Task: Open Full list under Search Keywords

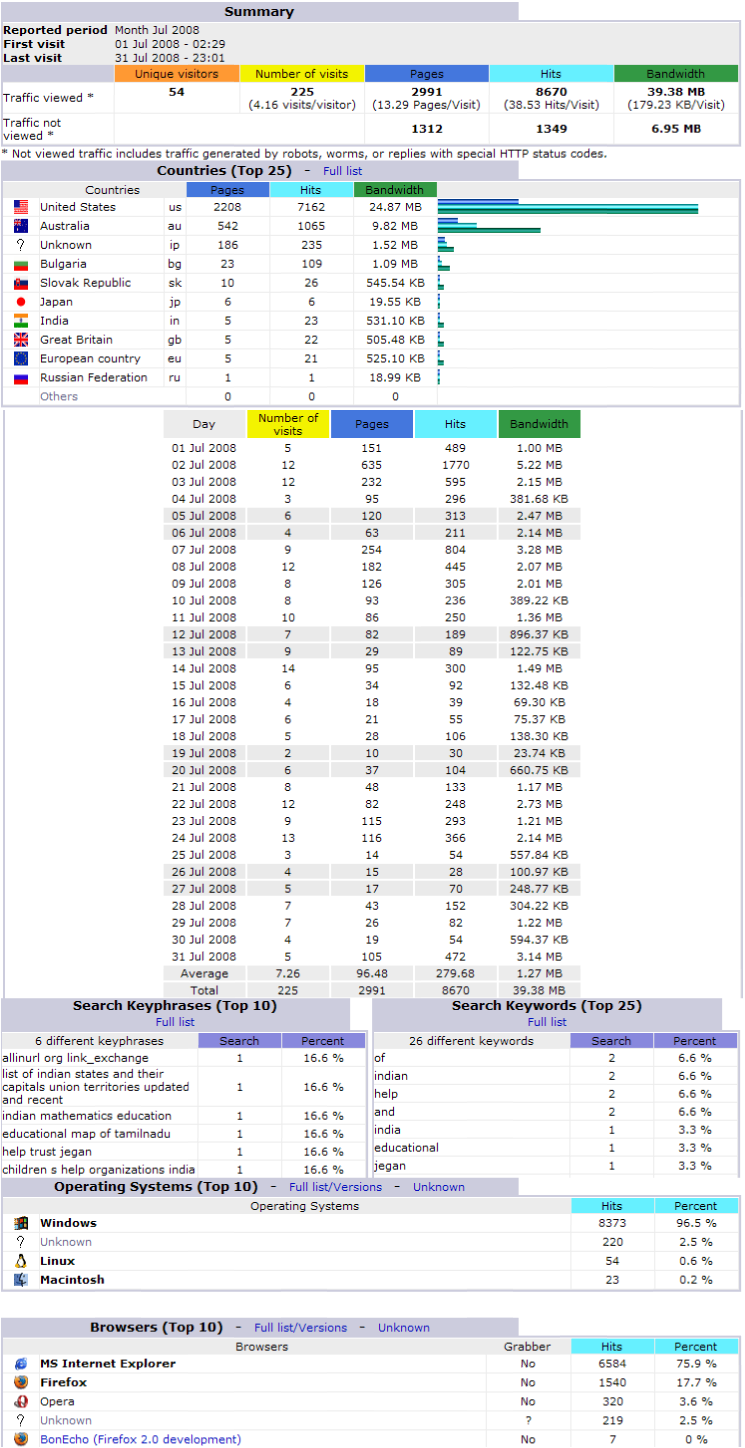Action: tap(547, 1022)
